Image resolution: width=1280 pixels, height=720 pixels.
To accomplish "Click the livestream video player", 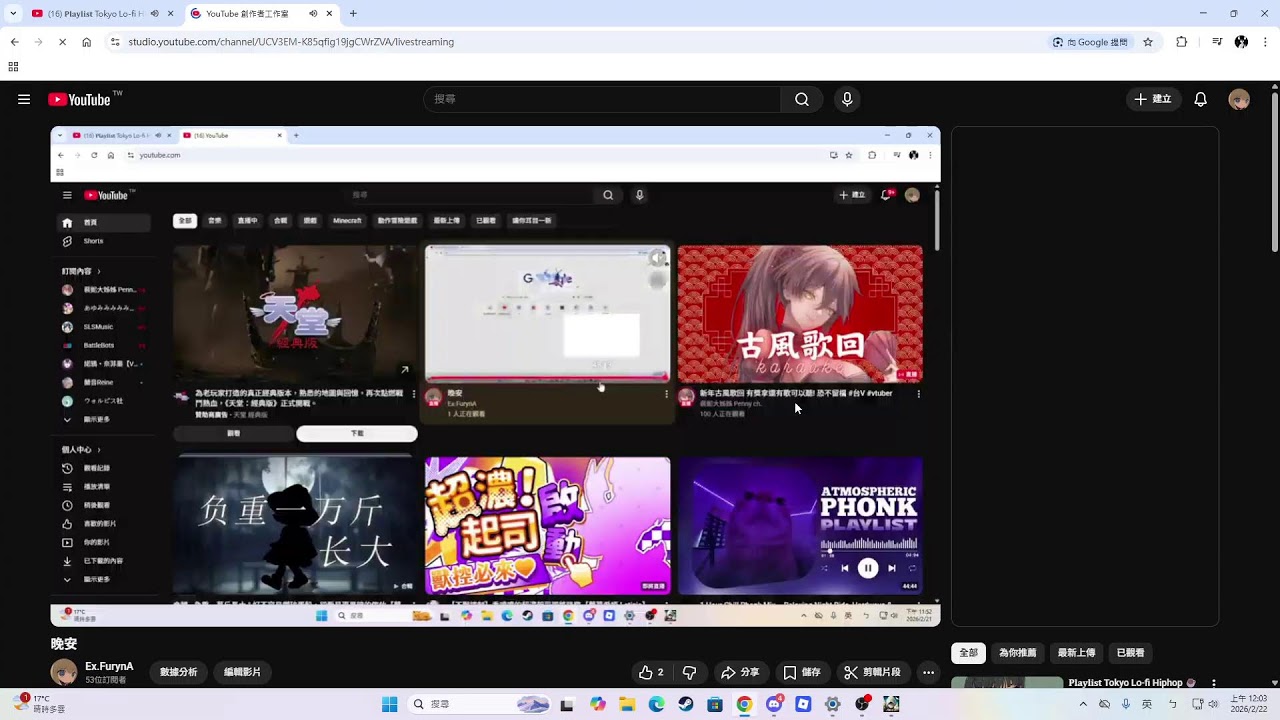I will 496,376.
